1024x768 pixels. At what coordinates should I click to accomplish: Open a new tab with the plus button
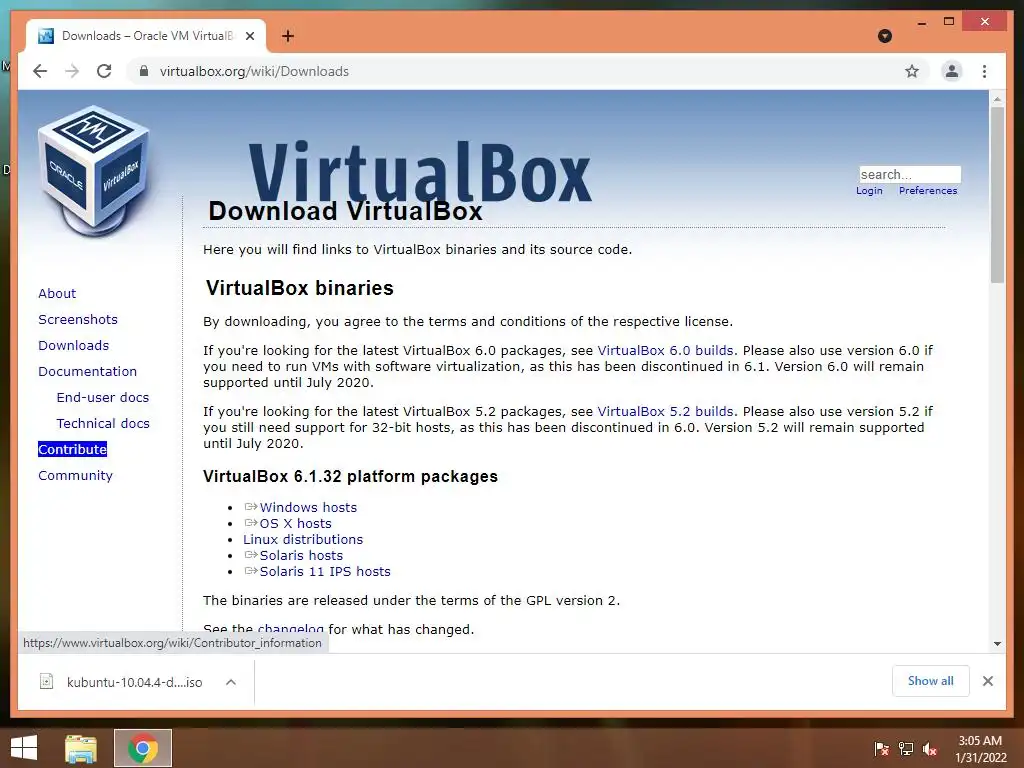coord(288,36)
